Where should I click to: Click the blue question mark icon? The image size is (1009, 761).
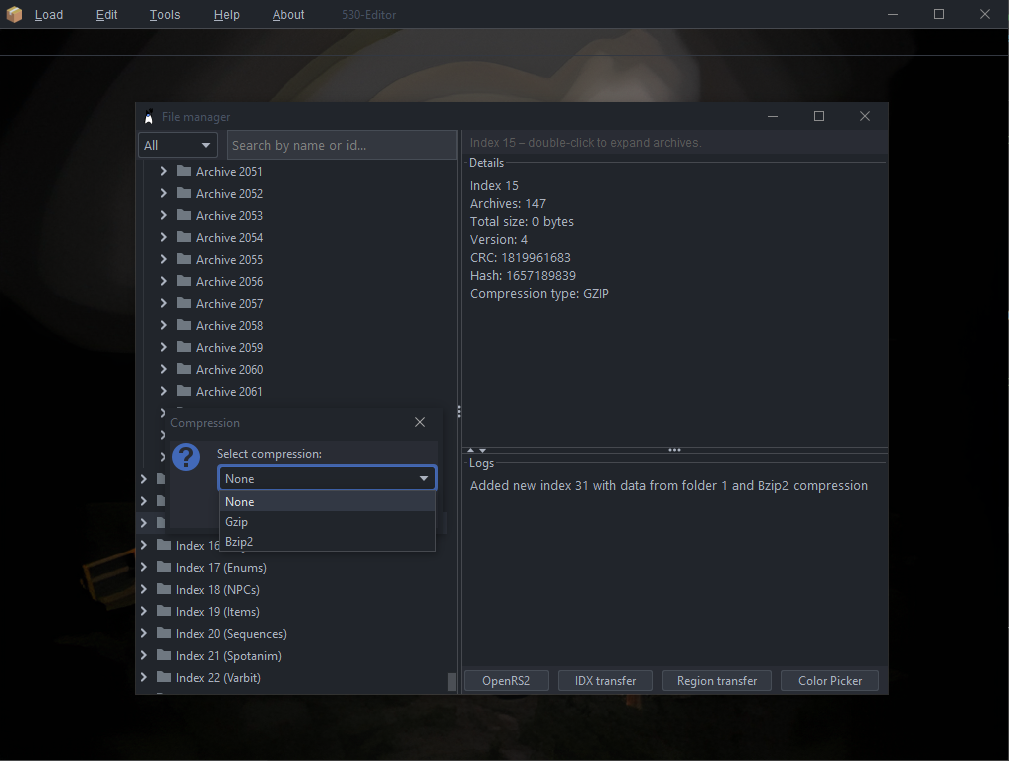[186, 458]
